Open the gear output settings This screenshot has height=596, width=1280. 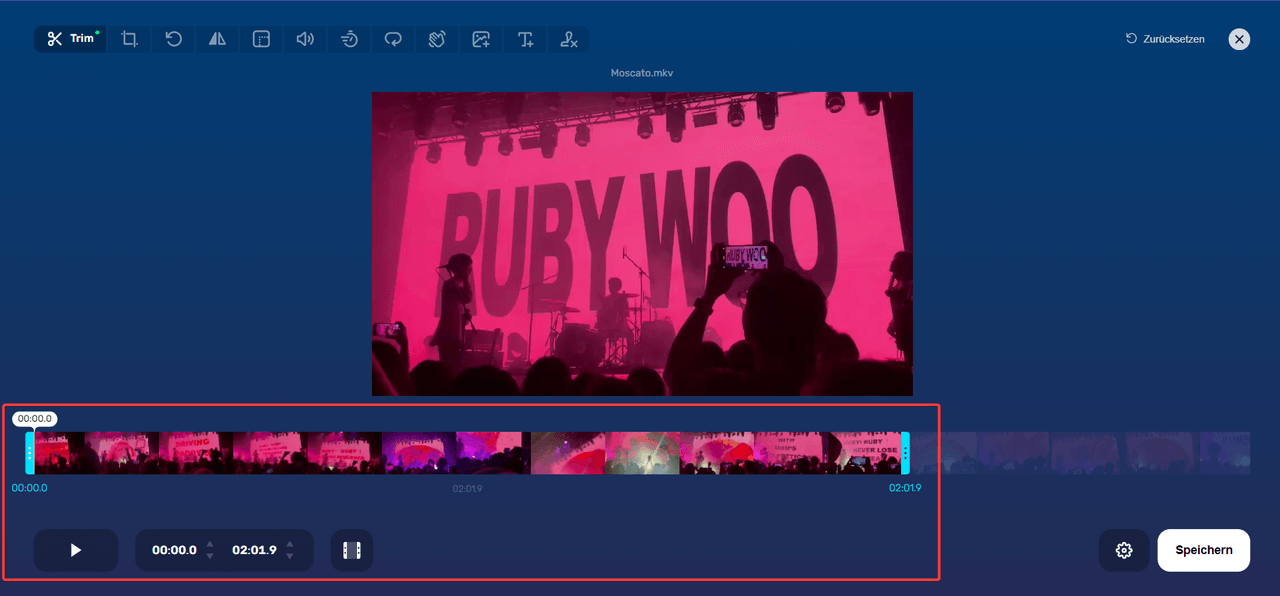click(x=1124, y=550)
